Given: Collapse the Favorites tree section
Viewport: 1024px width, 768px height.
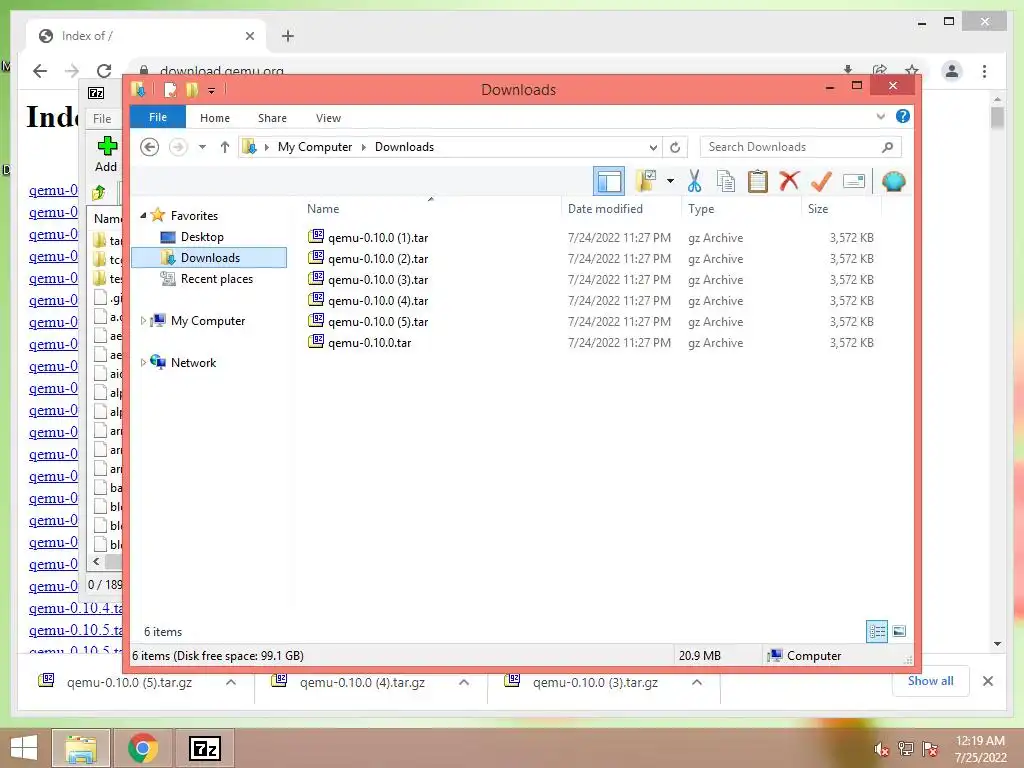Looking at the screenshot, I should [143, 216].
